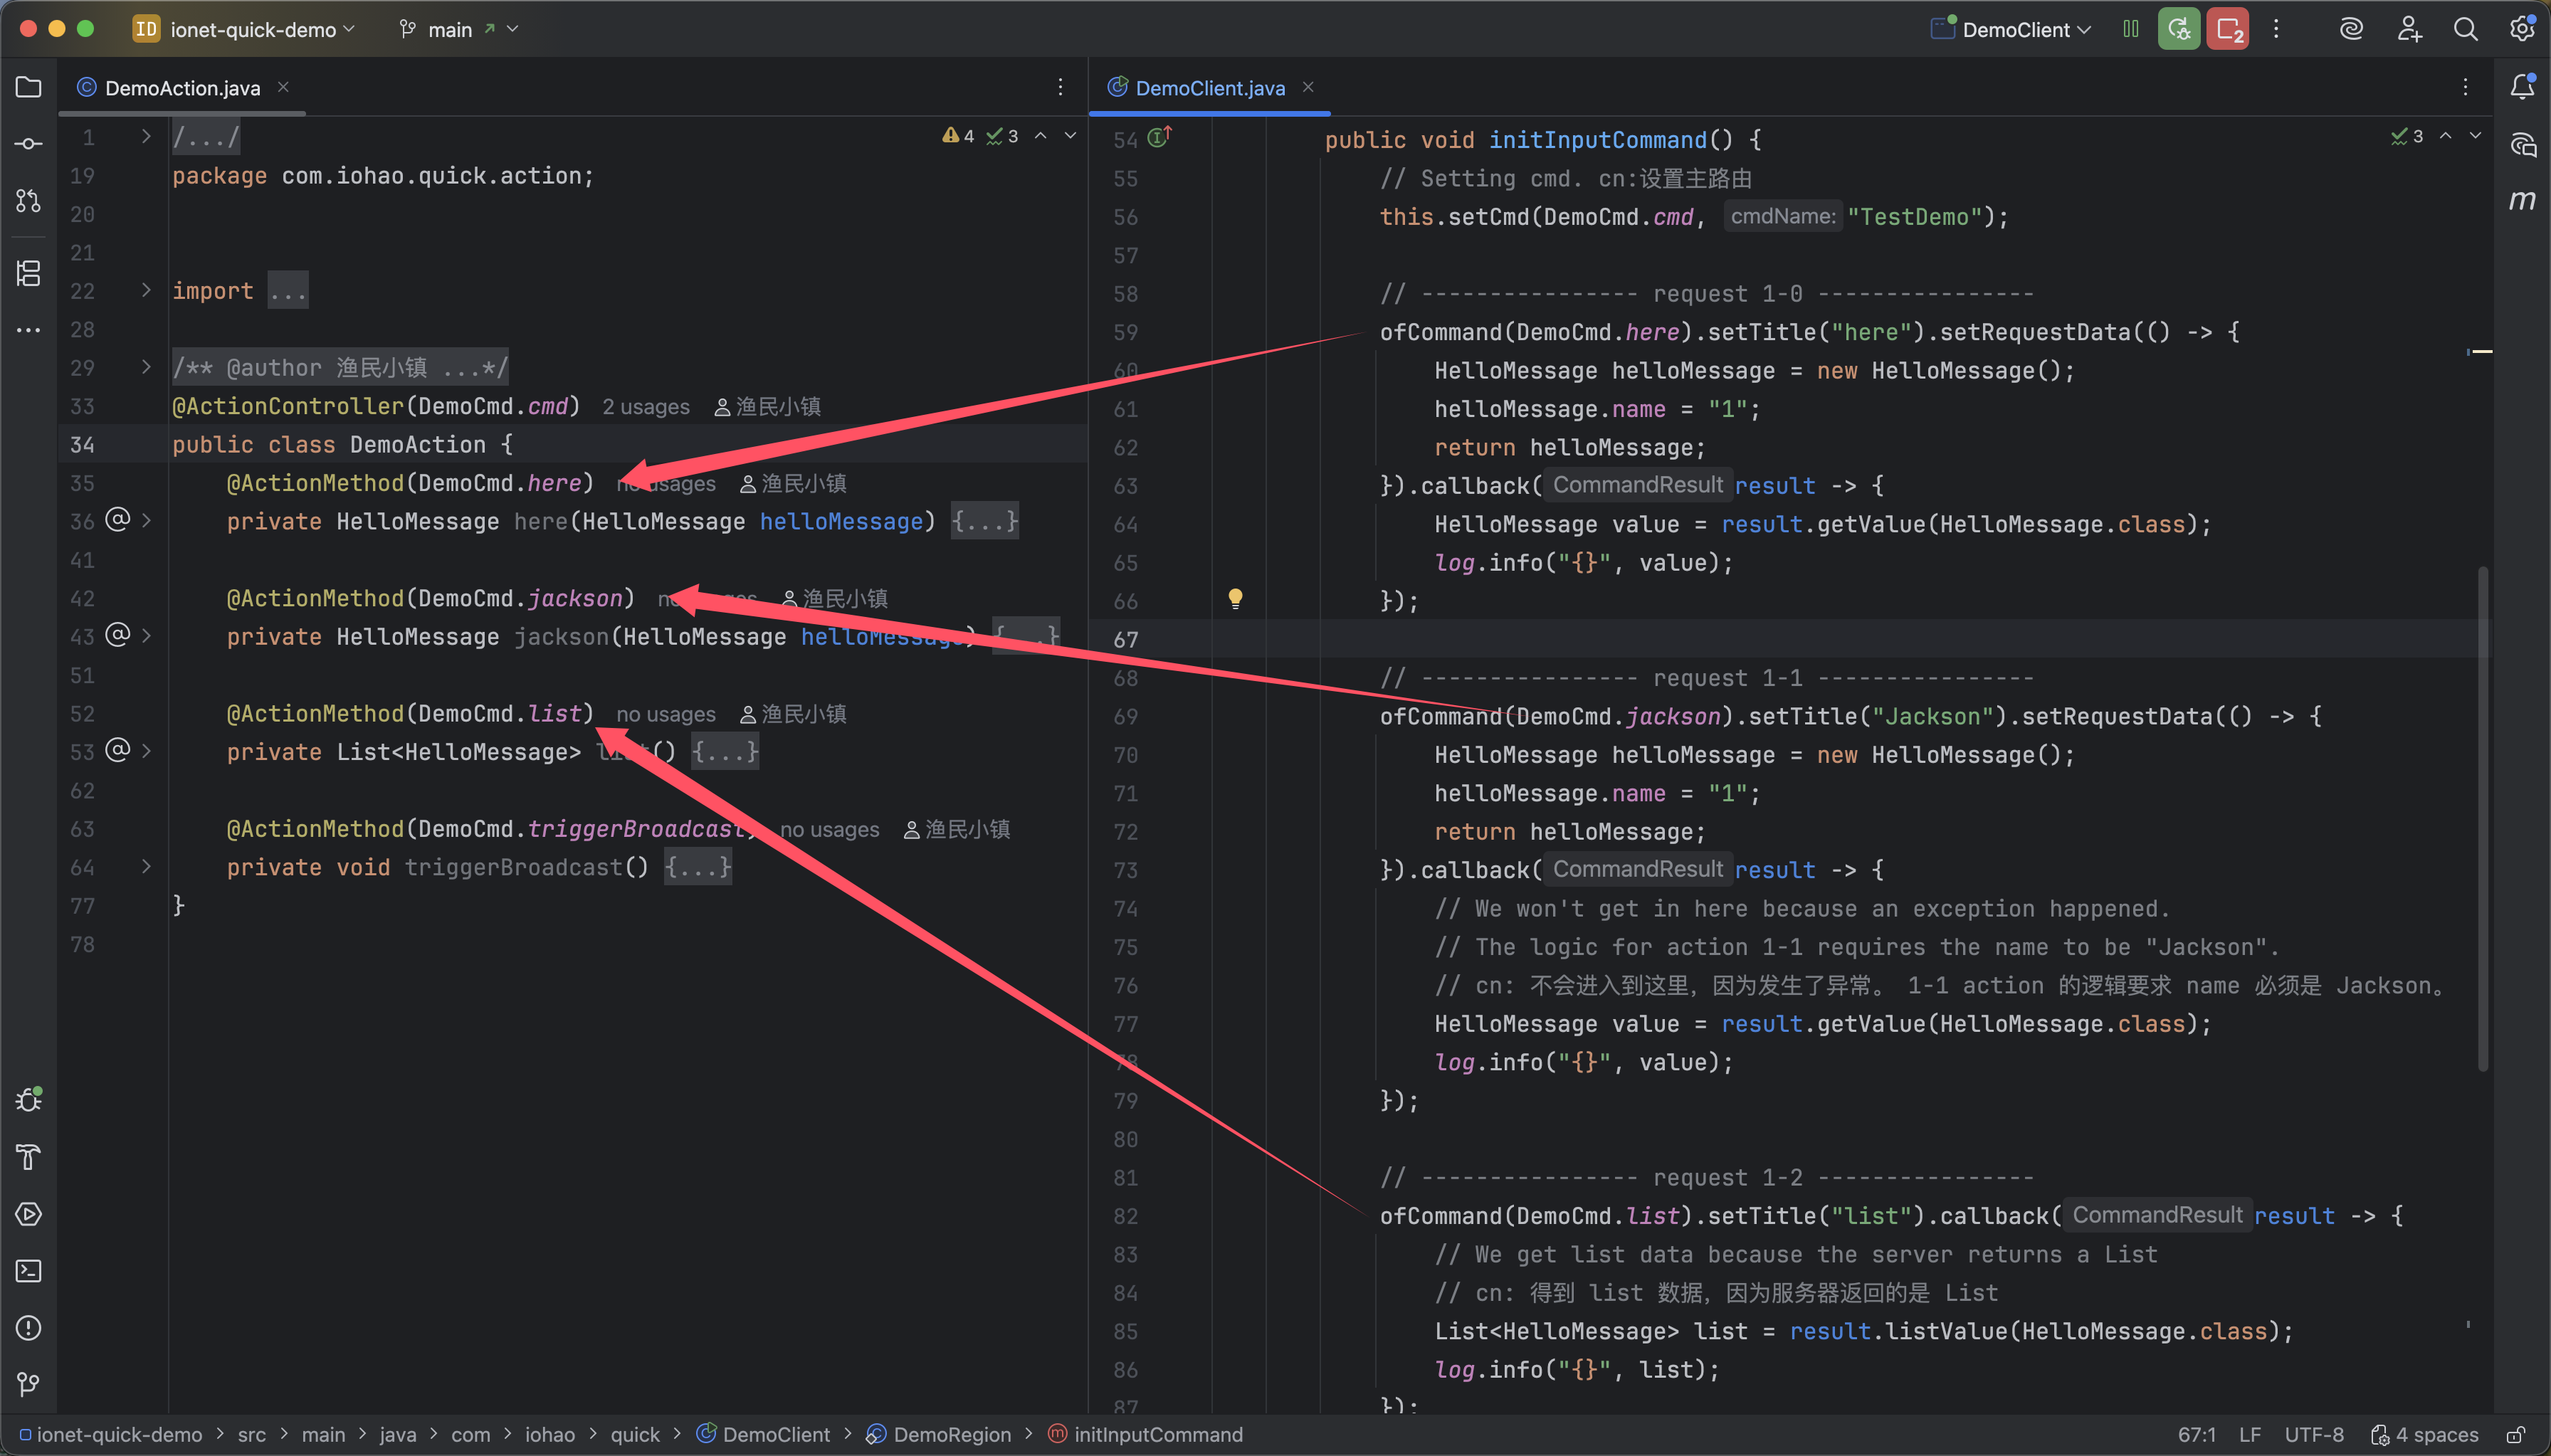Click the yellow intention light bulb

tap(1235, 598)
